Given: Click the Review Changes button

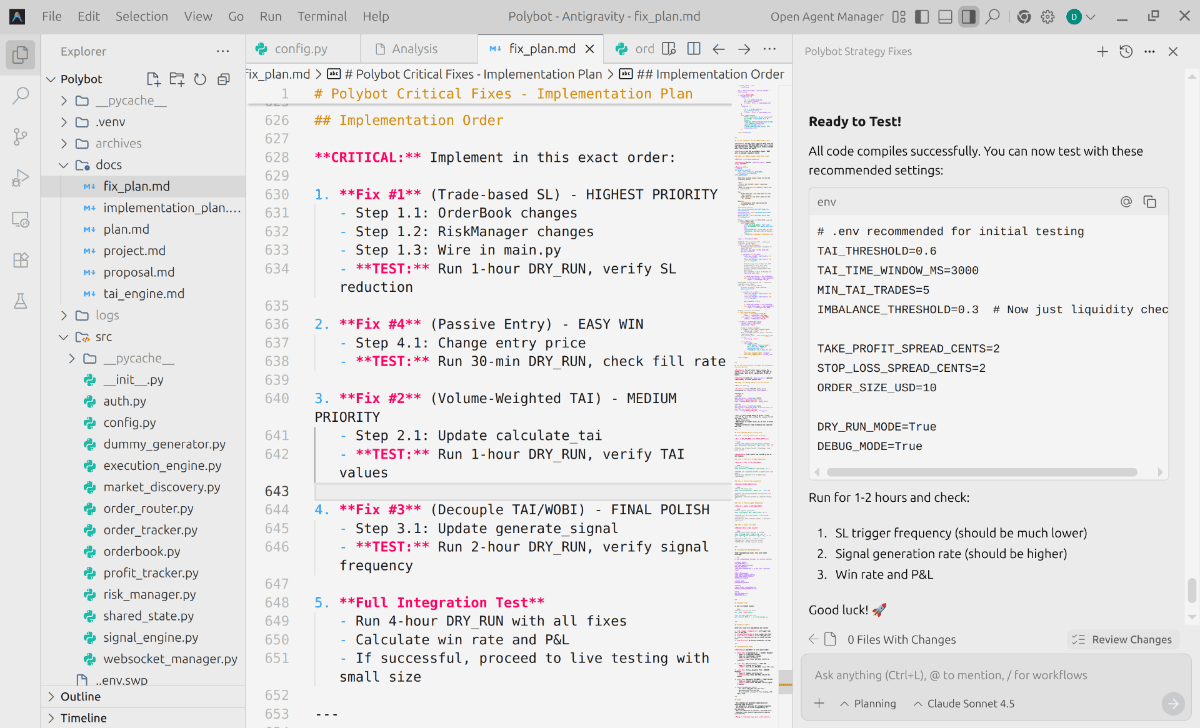Looking at the screenshot, I should tap(1122, 639).
